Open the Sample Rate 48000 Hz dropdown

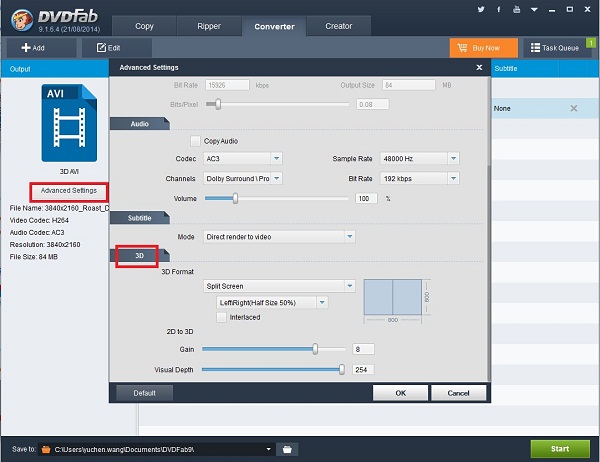[x=419, y=158]
